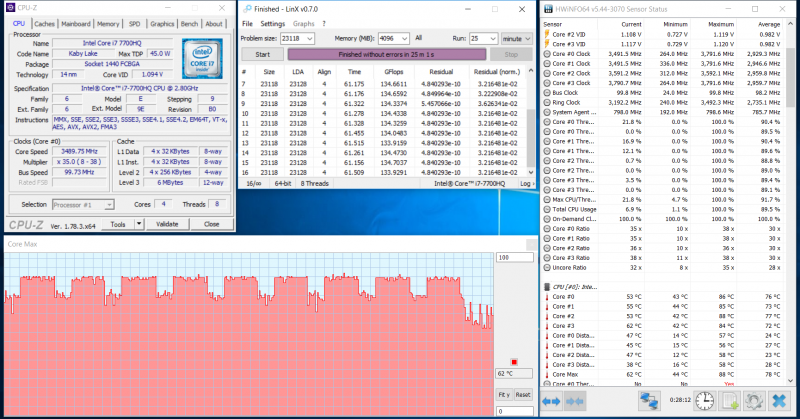The height and width of the screenshot is (419, 800).
Task: Open the Memory (MiB) dropdown showing 4096
Action: (405, 38)
